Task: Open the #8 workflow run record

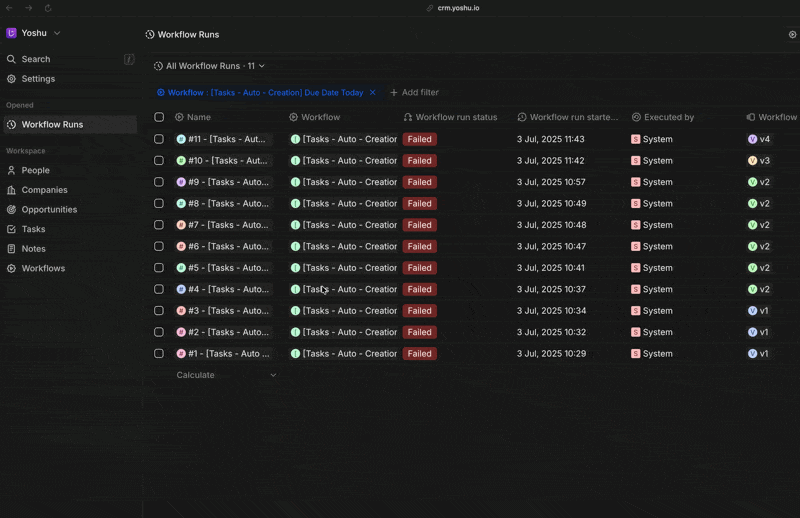Action: click(x=228, y=204)
